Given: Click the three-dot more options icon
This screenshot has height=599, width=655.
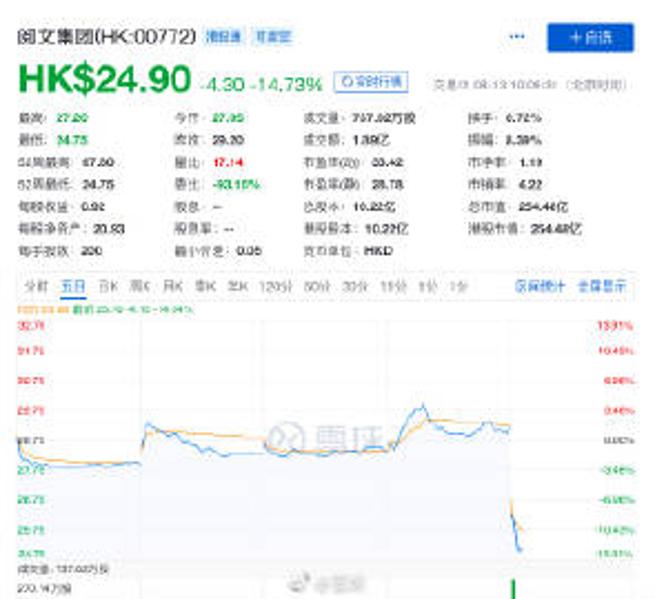Looking at the screenshot, I should pyautogui.click(x=517, y=37).
